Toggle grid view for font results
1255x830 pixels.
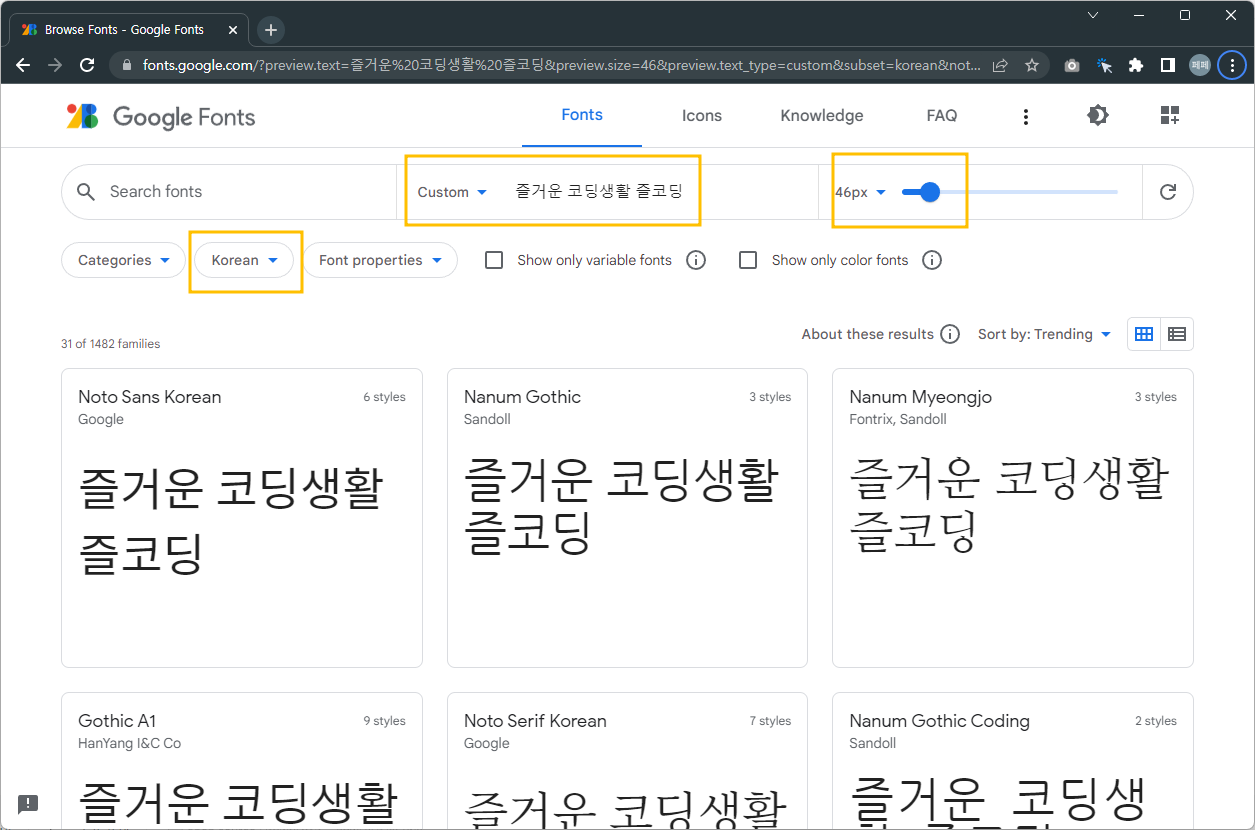(1143, 333)
